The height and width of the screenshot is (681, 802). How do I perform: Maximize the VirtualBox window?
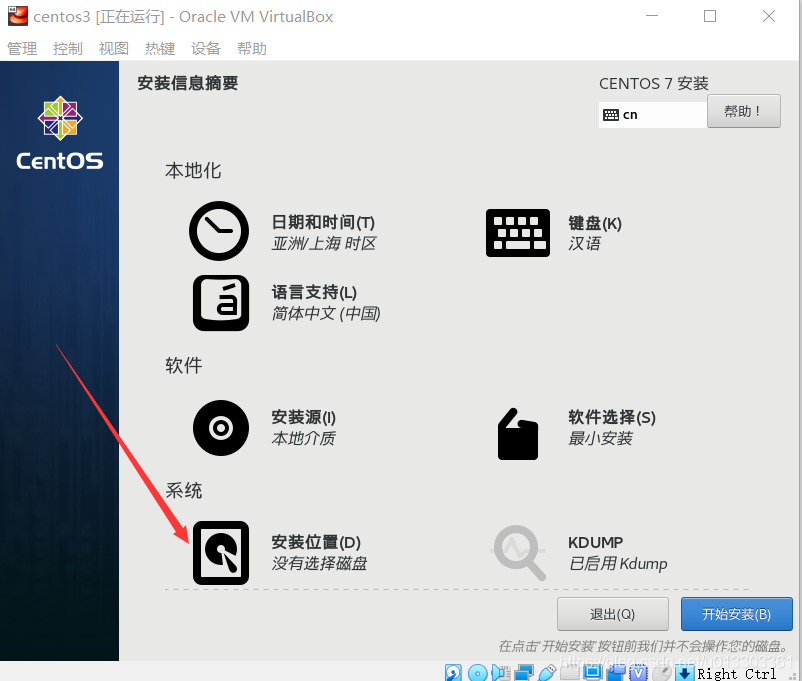click(710, 16)
